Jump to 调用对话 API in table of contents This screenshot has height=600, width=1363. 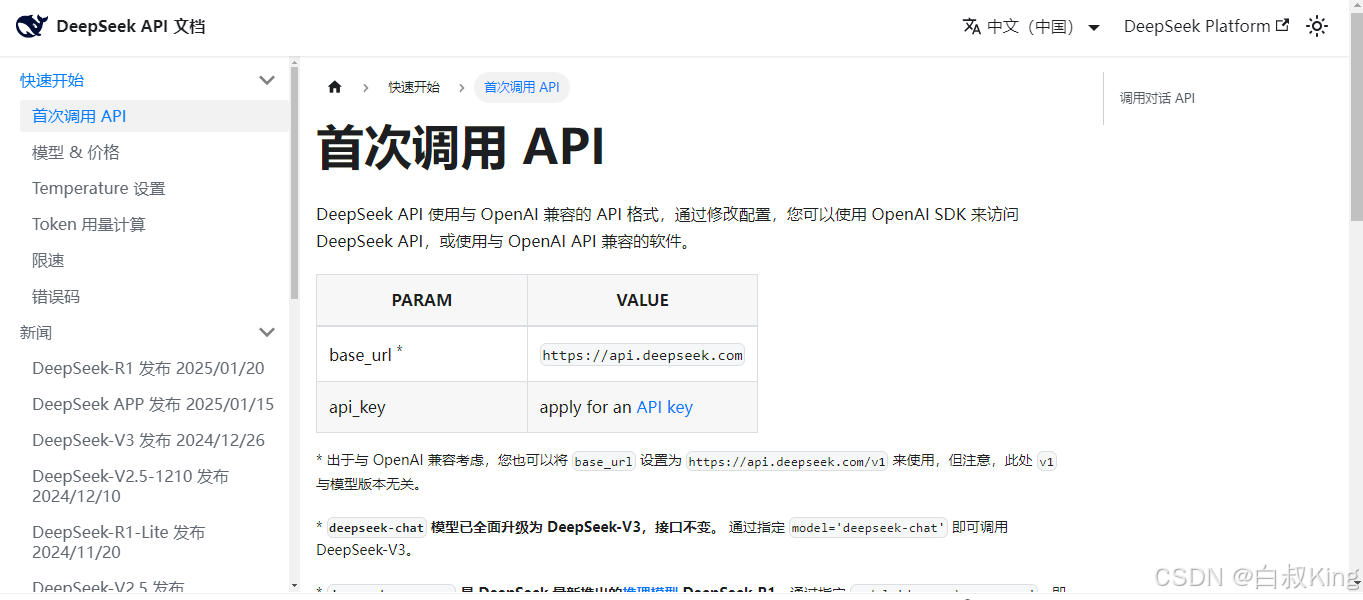[x=1157, y=98]
